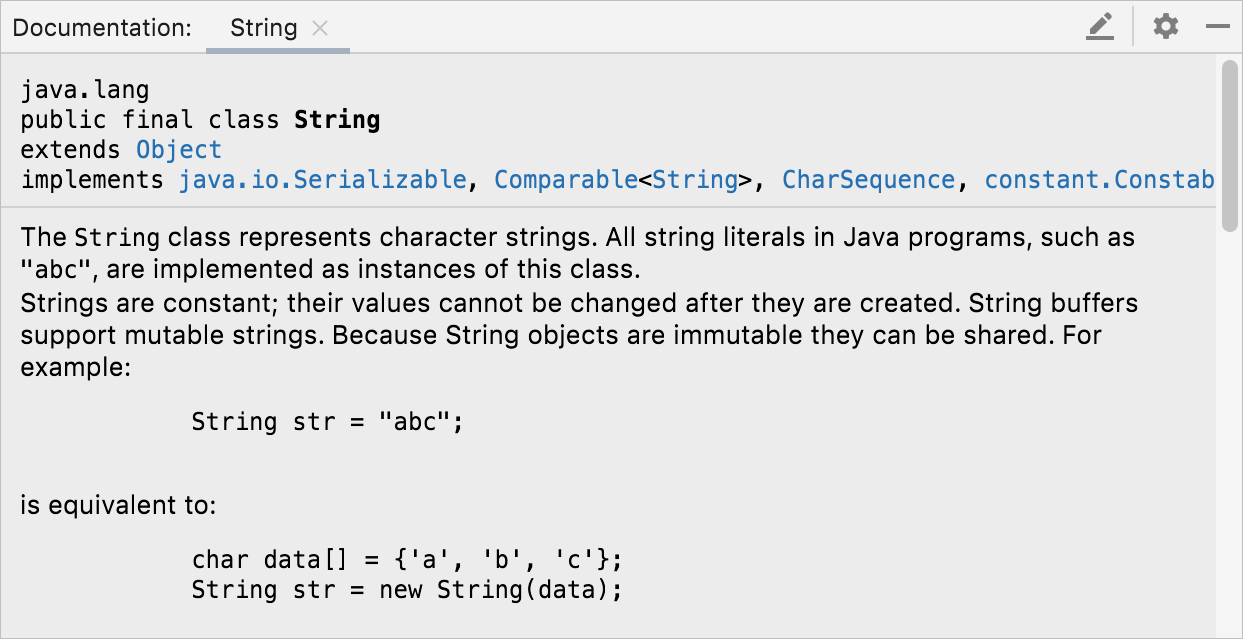
Task: Open the Comparable interface link
Action: (566, 179)
